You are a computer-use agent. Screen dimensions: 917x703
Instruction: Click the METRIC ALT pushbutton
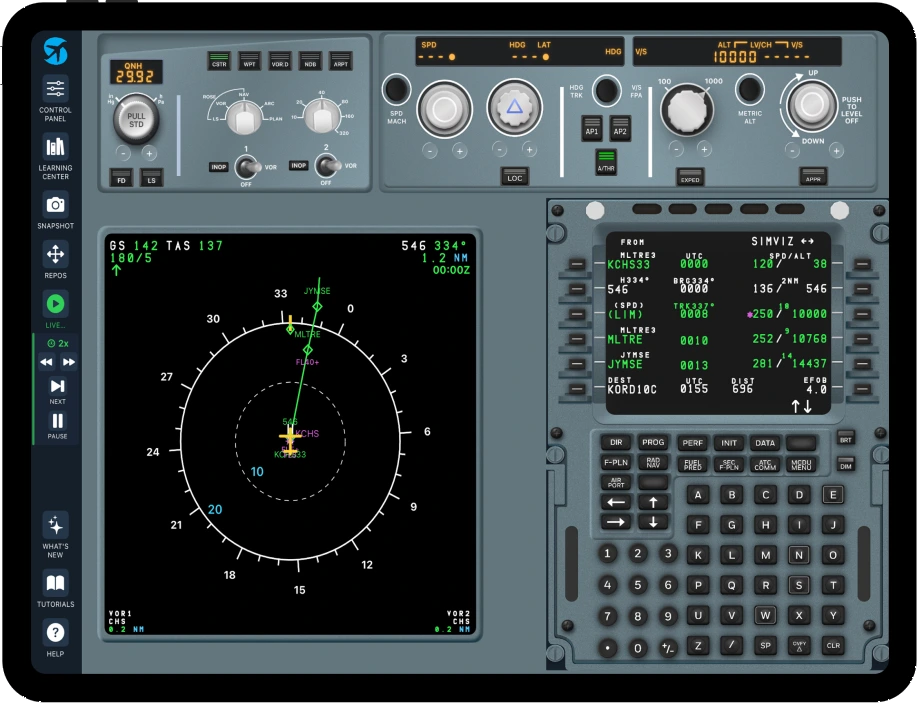[750, 89]
